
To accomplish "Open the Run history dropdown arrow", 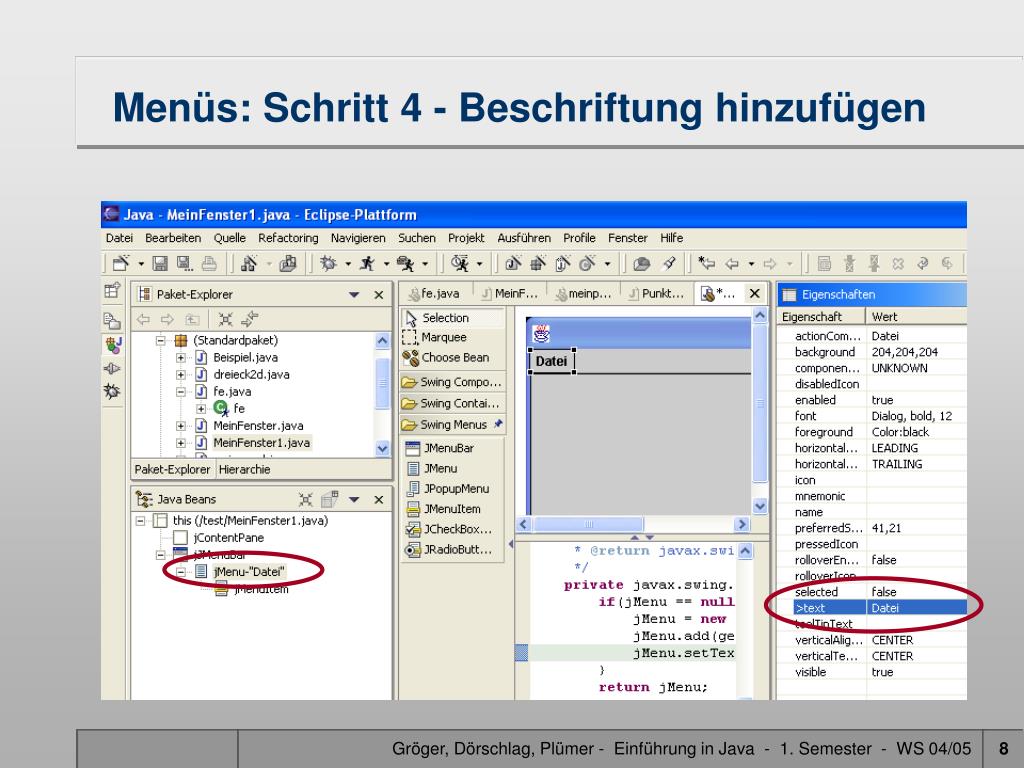I will [x=386, y=264].
